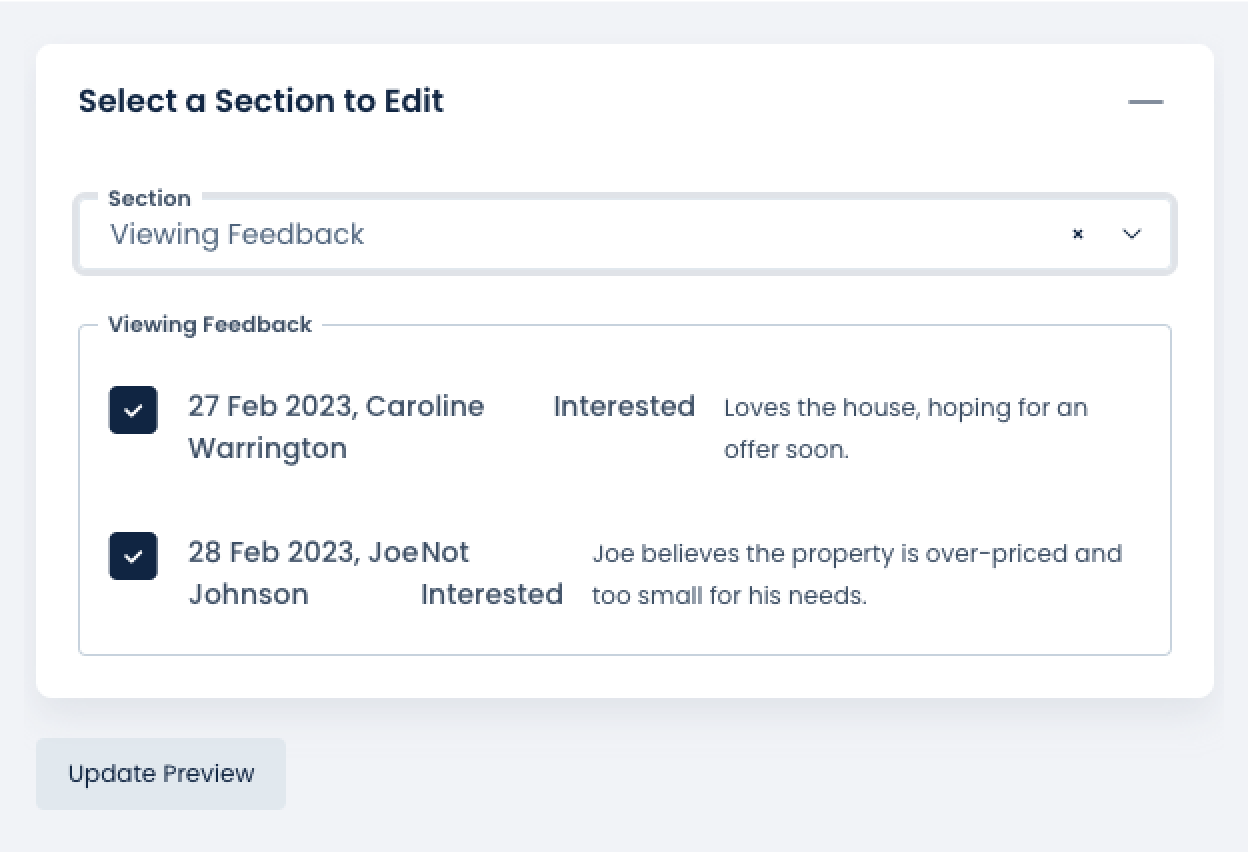This screenshot has width=1248, height=852.
Task: Select the Viewing Feedback value text in the field
Action: click(x=236, y=234)
